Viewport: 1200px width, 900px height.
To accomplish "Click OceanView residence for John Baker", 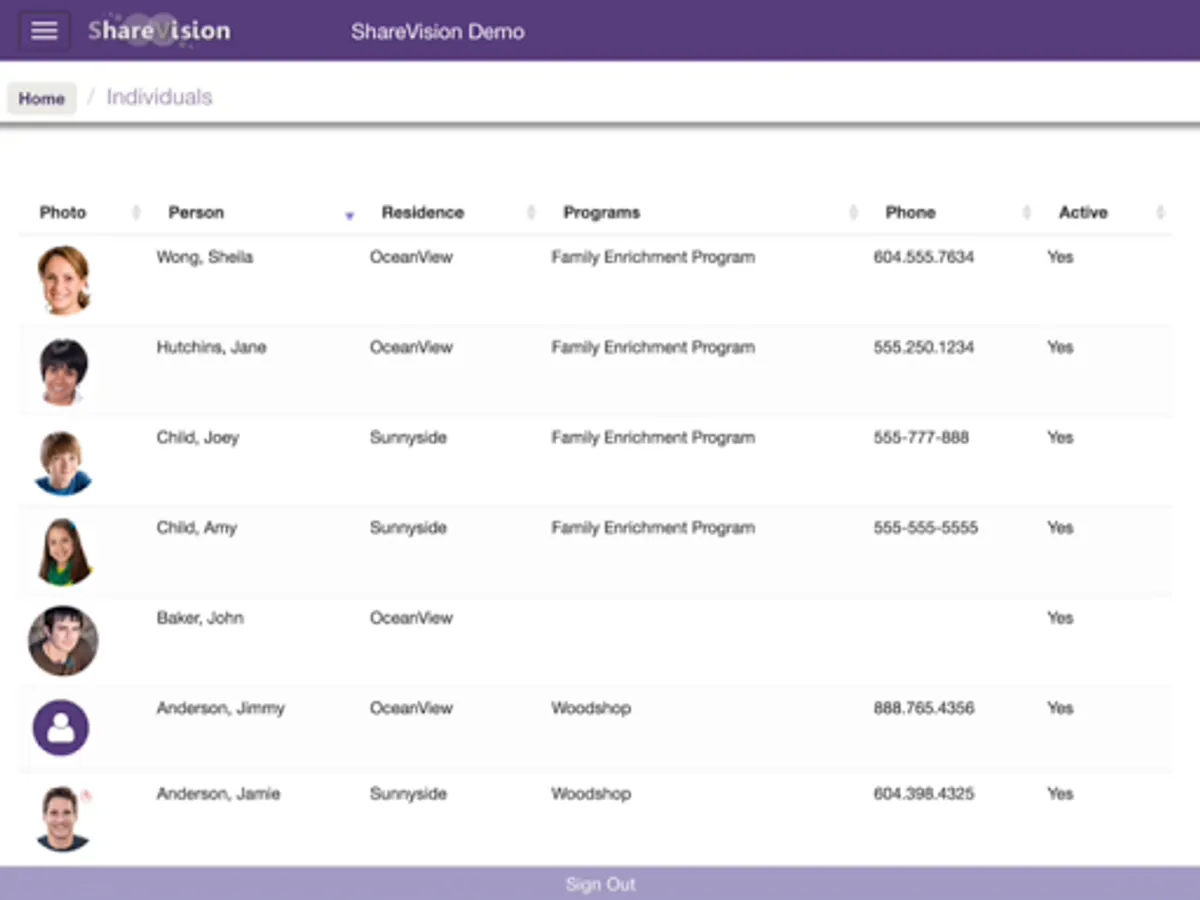I will 411,617.
